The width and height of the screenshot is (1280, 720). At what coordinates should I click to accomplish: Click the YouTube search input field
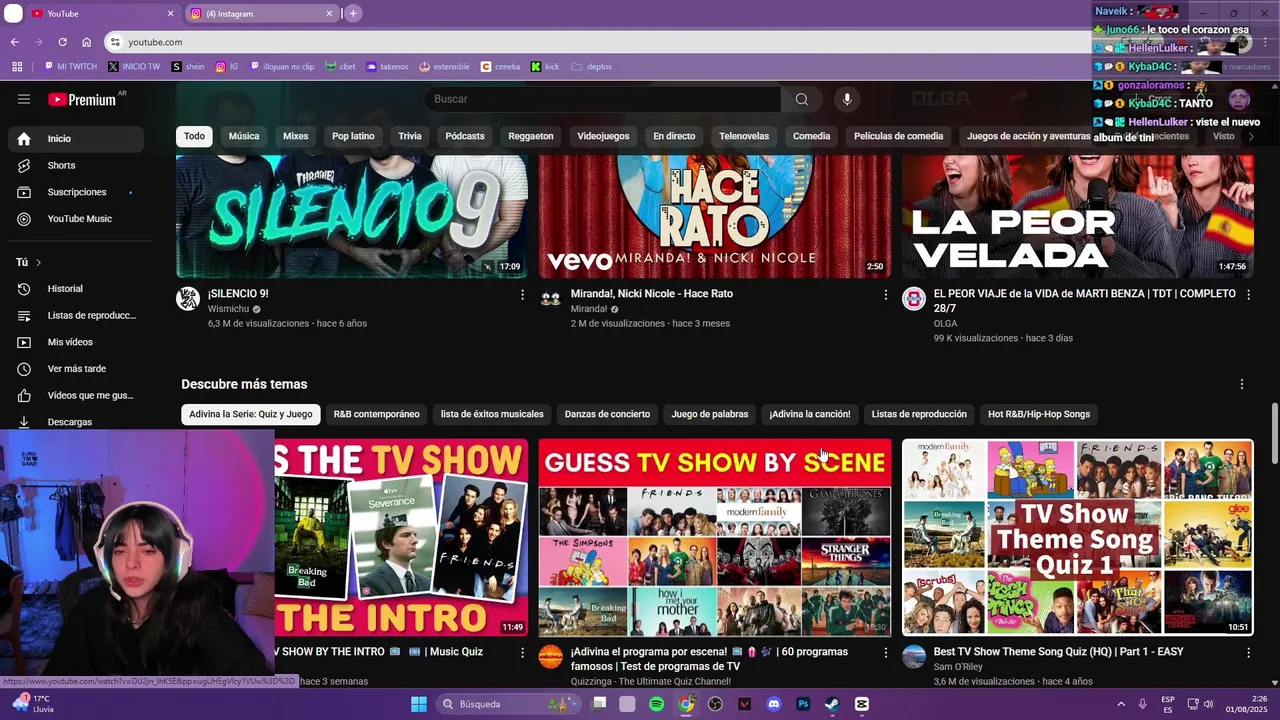pyautogui.click(x=603, y=99)
